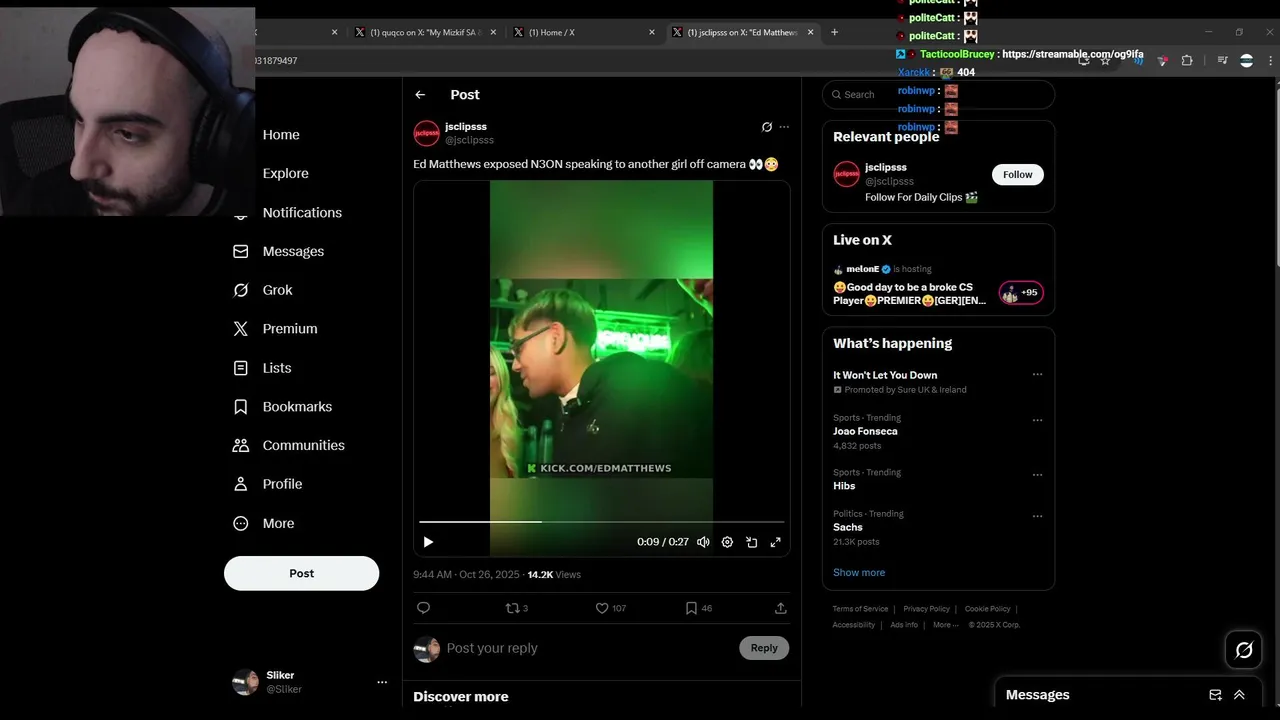Like the post with 107 likes
This screenshot has width=1280, height=720.
(x=611, y=608)
